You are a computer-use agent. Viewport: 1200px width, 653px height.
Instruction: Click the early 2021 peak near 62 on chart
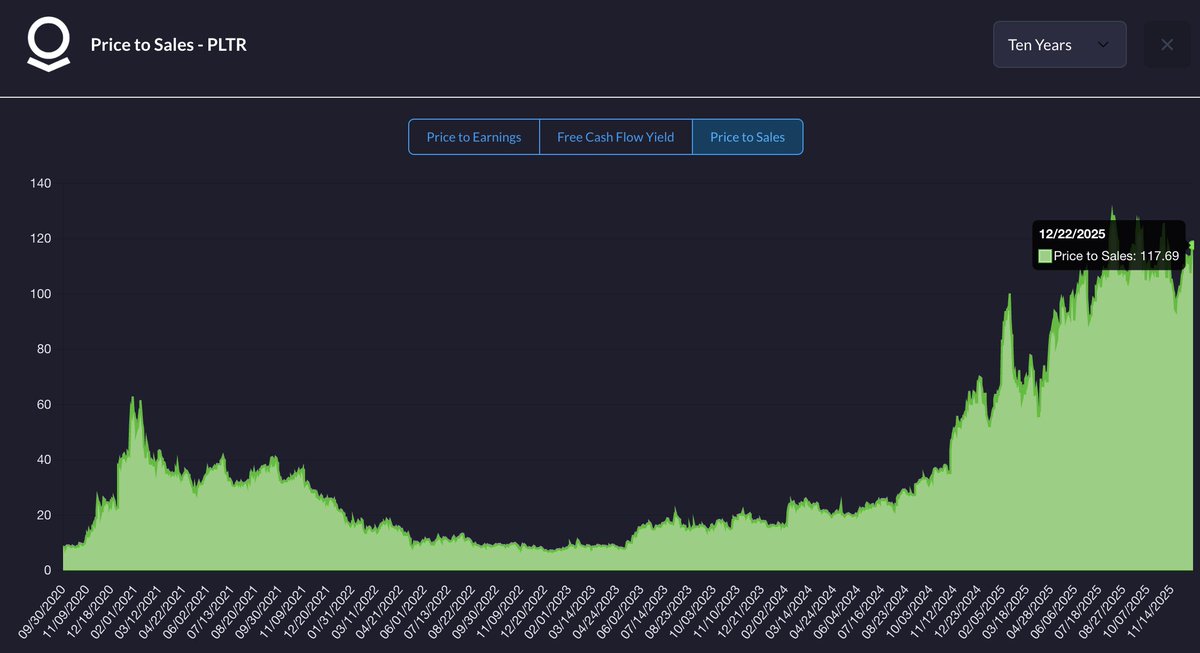click(132, 398)
